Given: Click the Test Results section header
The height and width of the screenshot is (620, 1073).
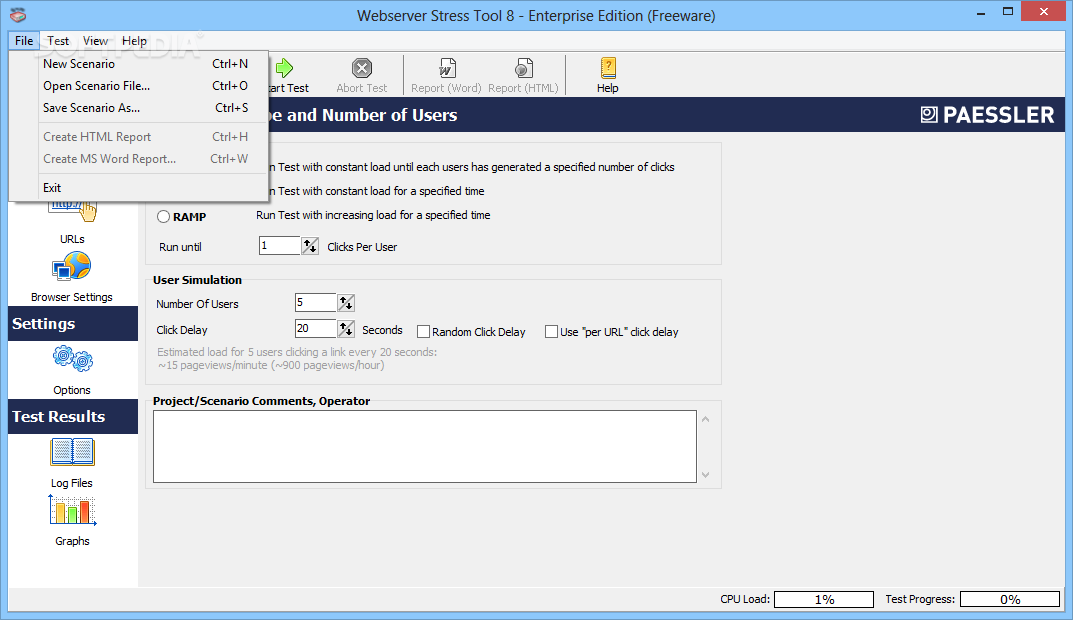Looking at the screenshot, I should (x=73, y=417).
